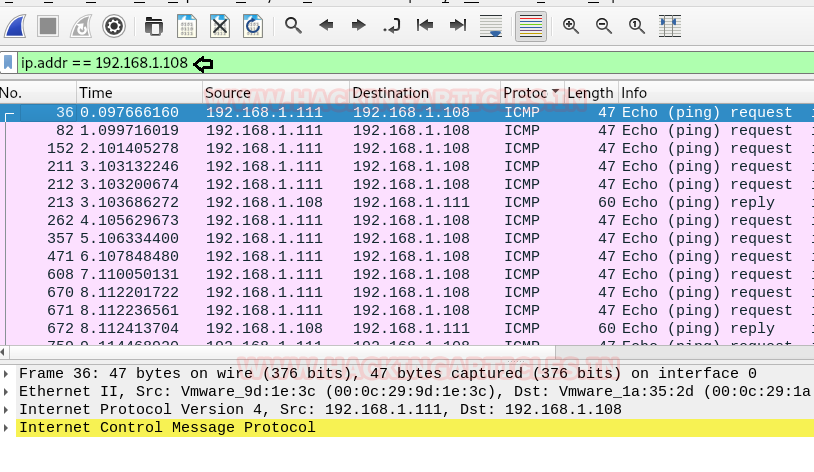Expand Internet Control Message Protocol details
This screenshot has width=814, height=472.
[x=6, y=428]
